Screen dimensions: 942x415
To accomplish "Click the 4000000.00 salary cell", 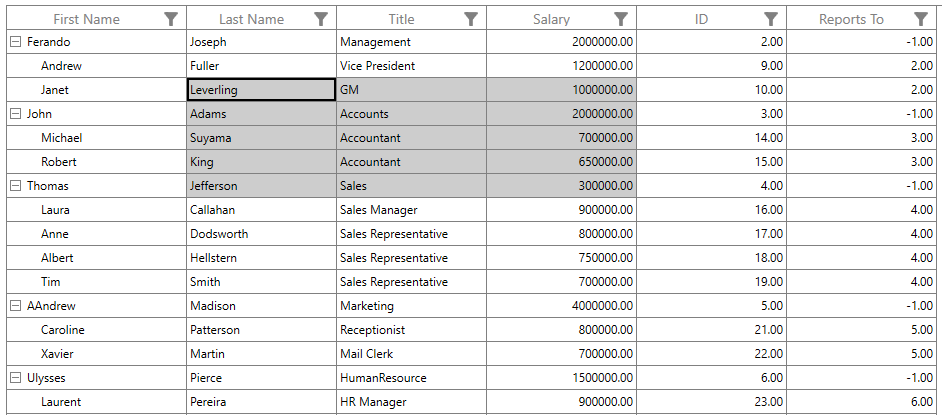I will [562, 306].
